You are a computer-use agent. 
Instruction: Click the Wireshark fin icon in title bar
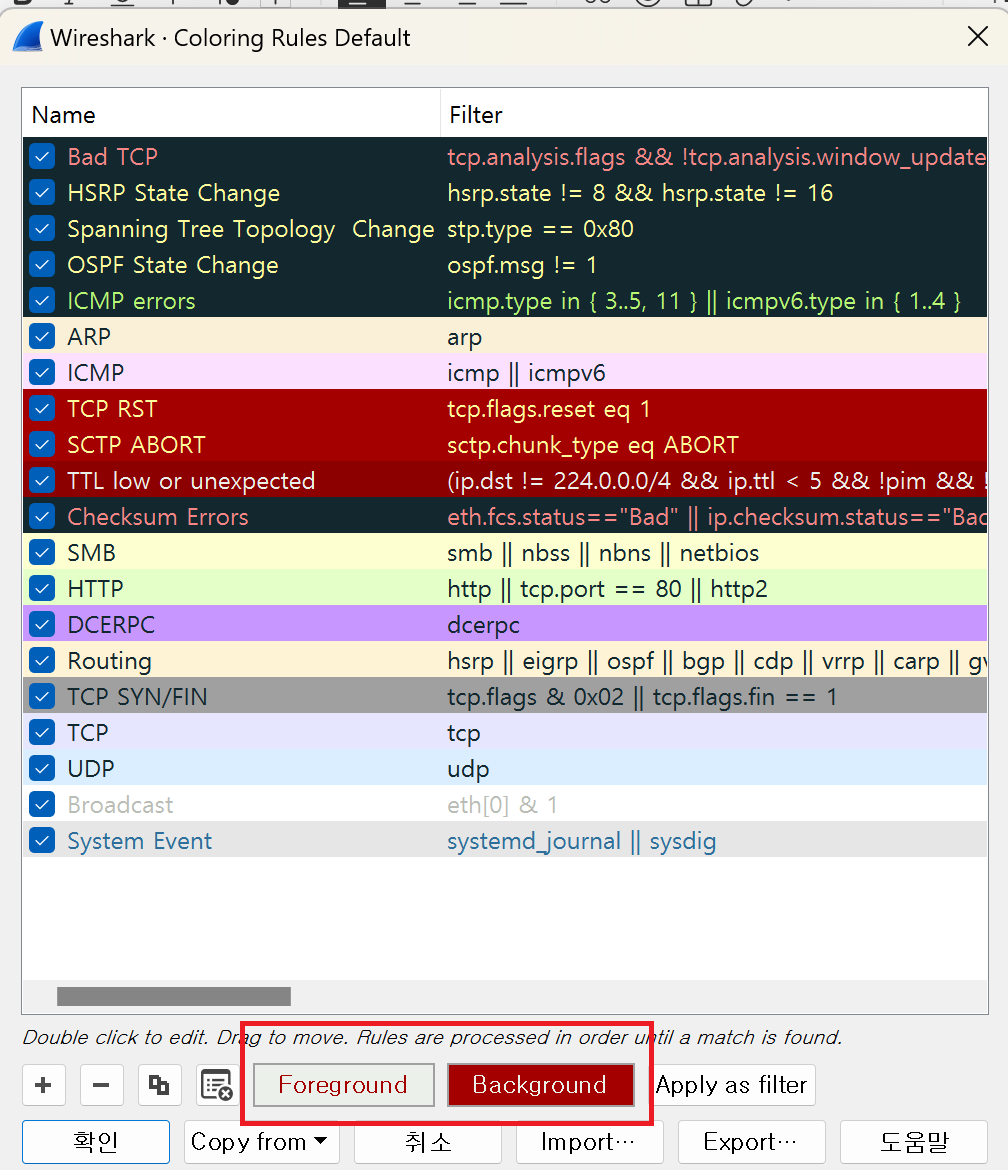click(x=28, y=37)
